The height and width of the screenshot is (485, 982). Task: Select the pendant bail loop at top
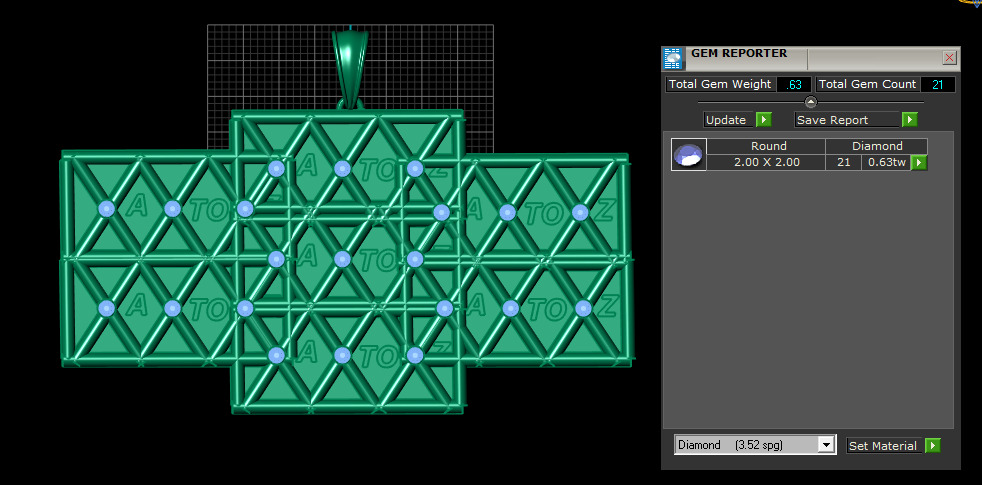click(350, 69)
